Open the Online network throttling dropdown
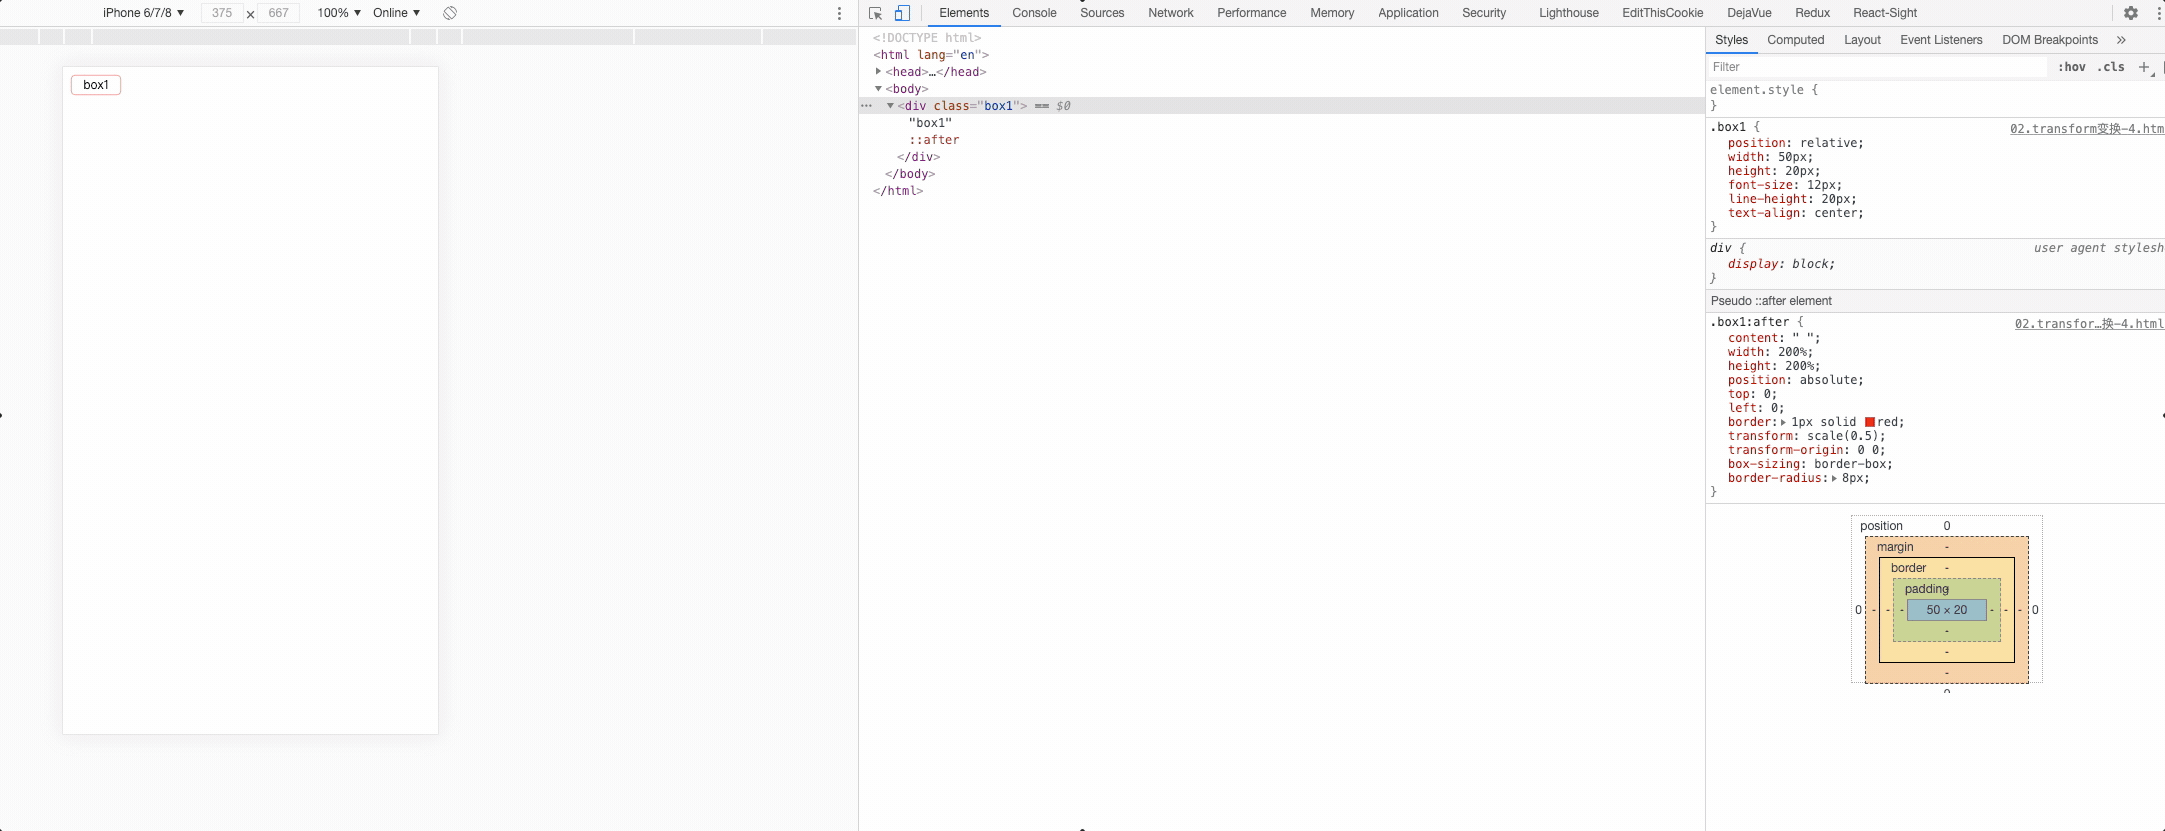This screenshot has height=831, width=2165. (396, 13)
